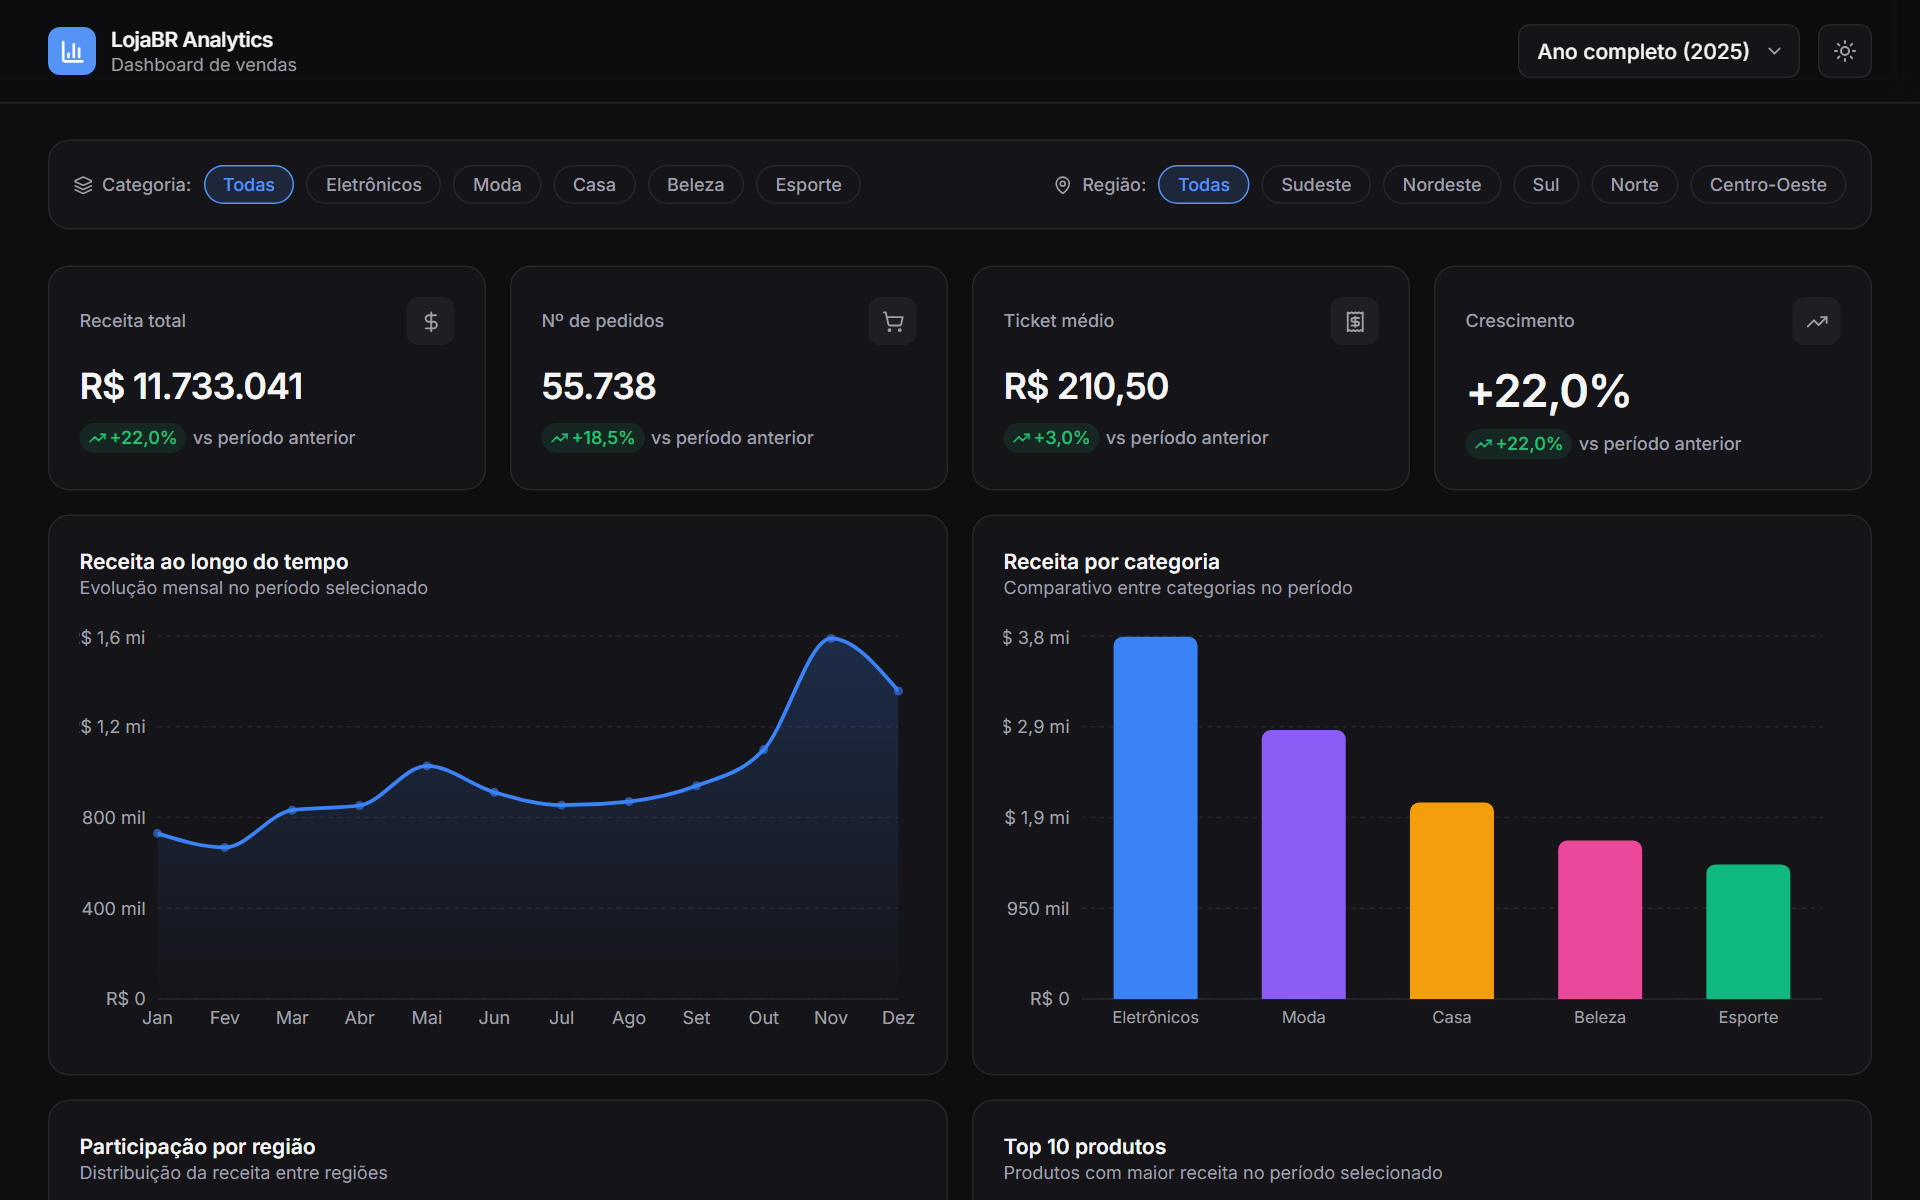Click the $ 3,8 mi axis label
This screenshot has height=1200, width=1920.
pos(1036,638)
